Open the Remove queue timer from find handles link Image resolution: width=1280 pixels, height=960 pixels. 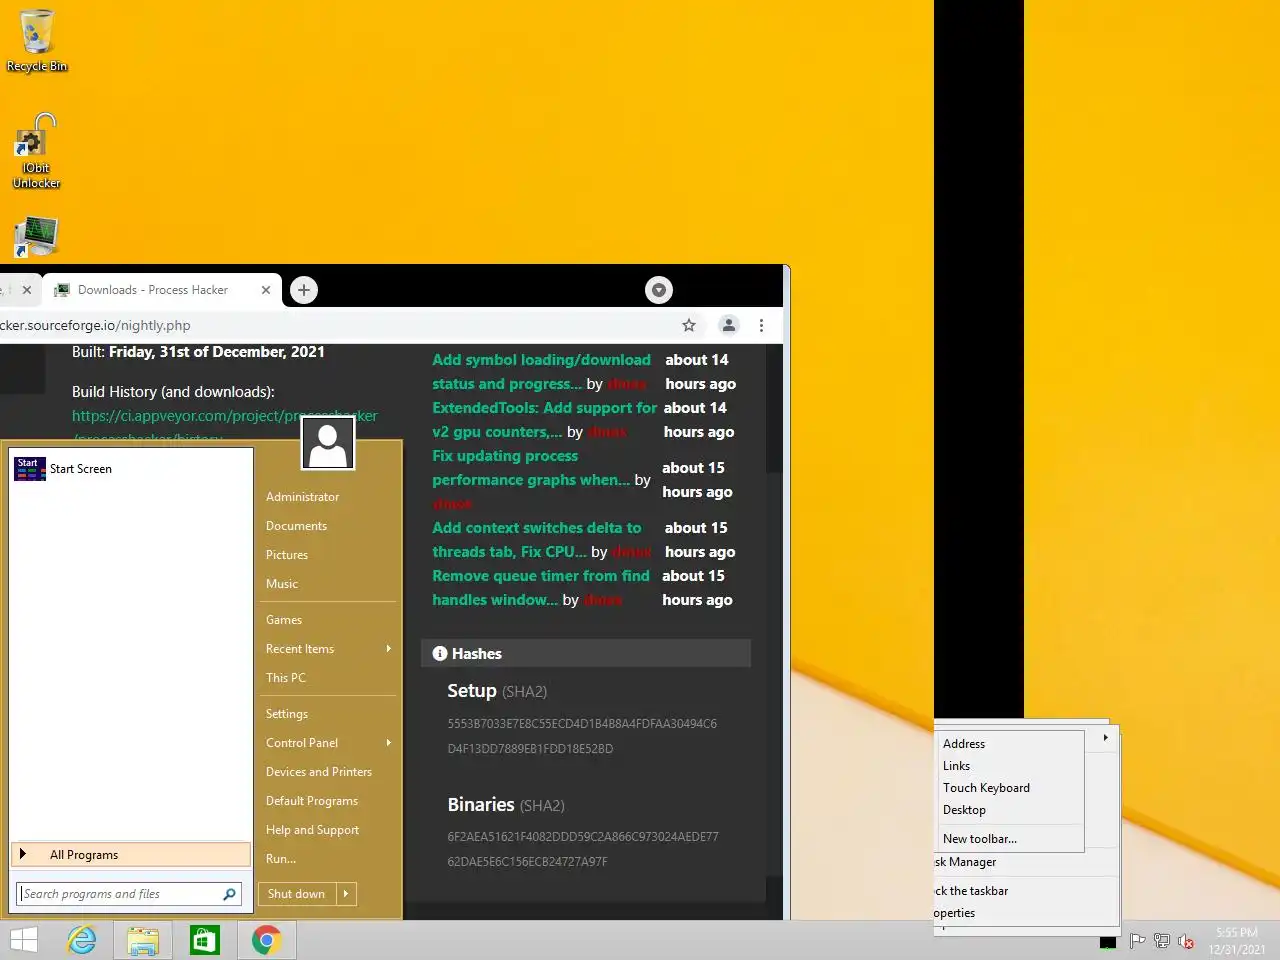[x=541, y=588]
